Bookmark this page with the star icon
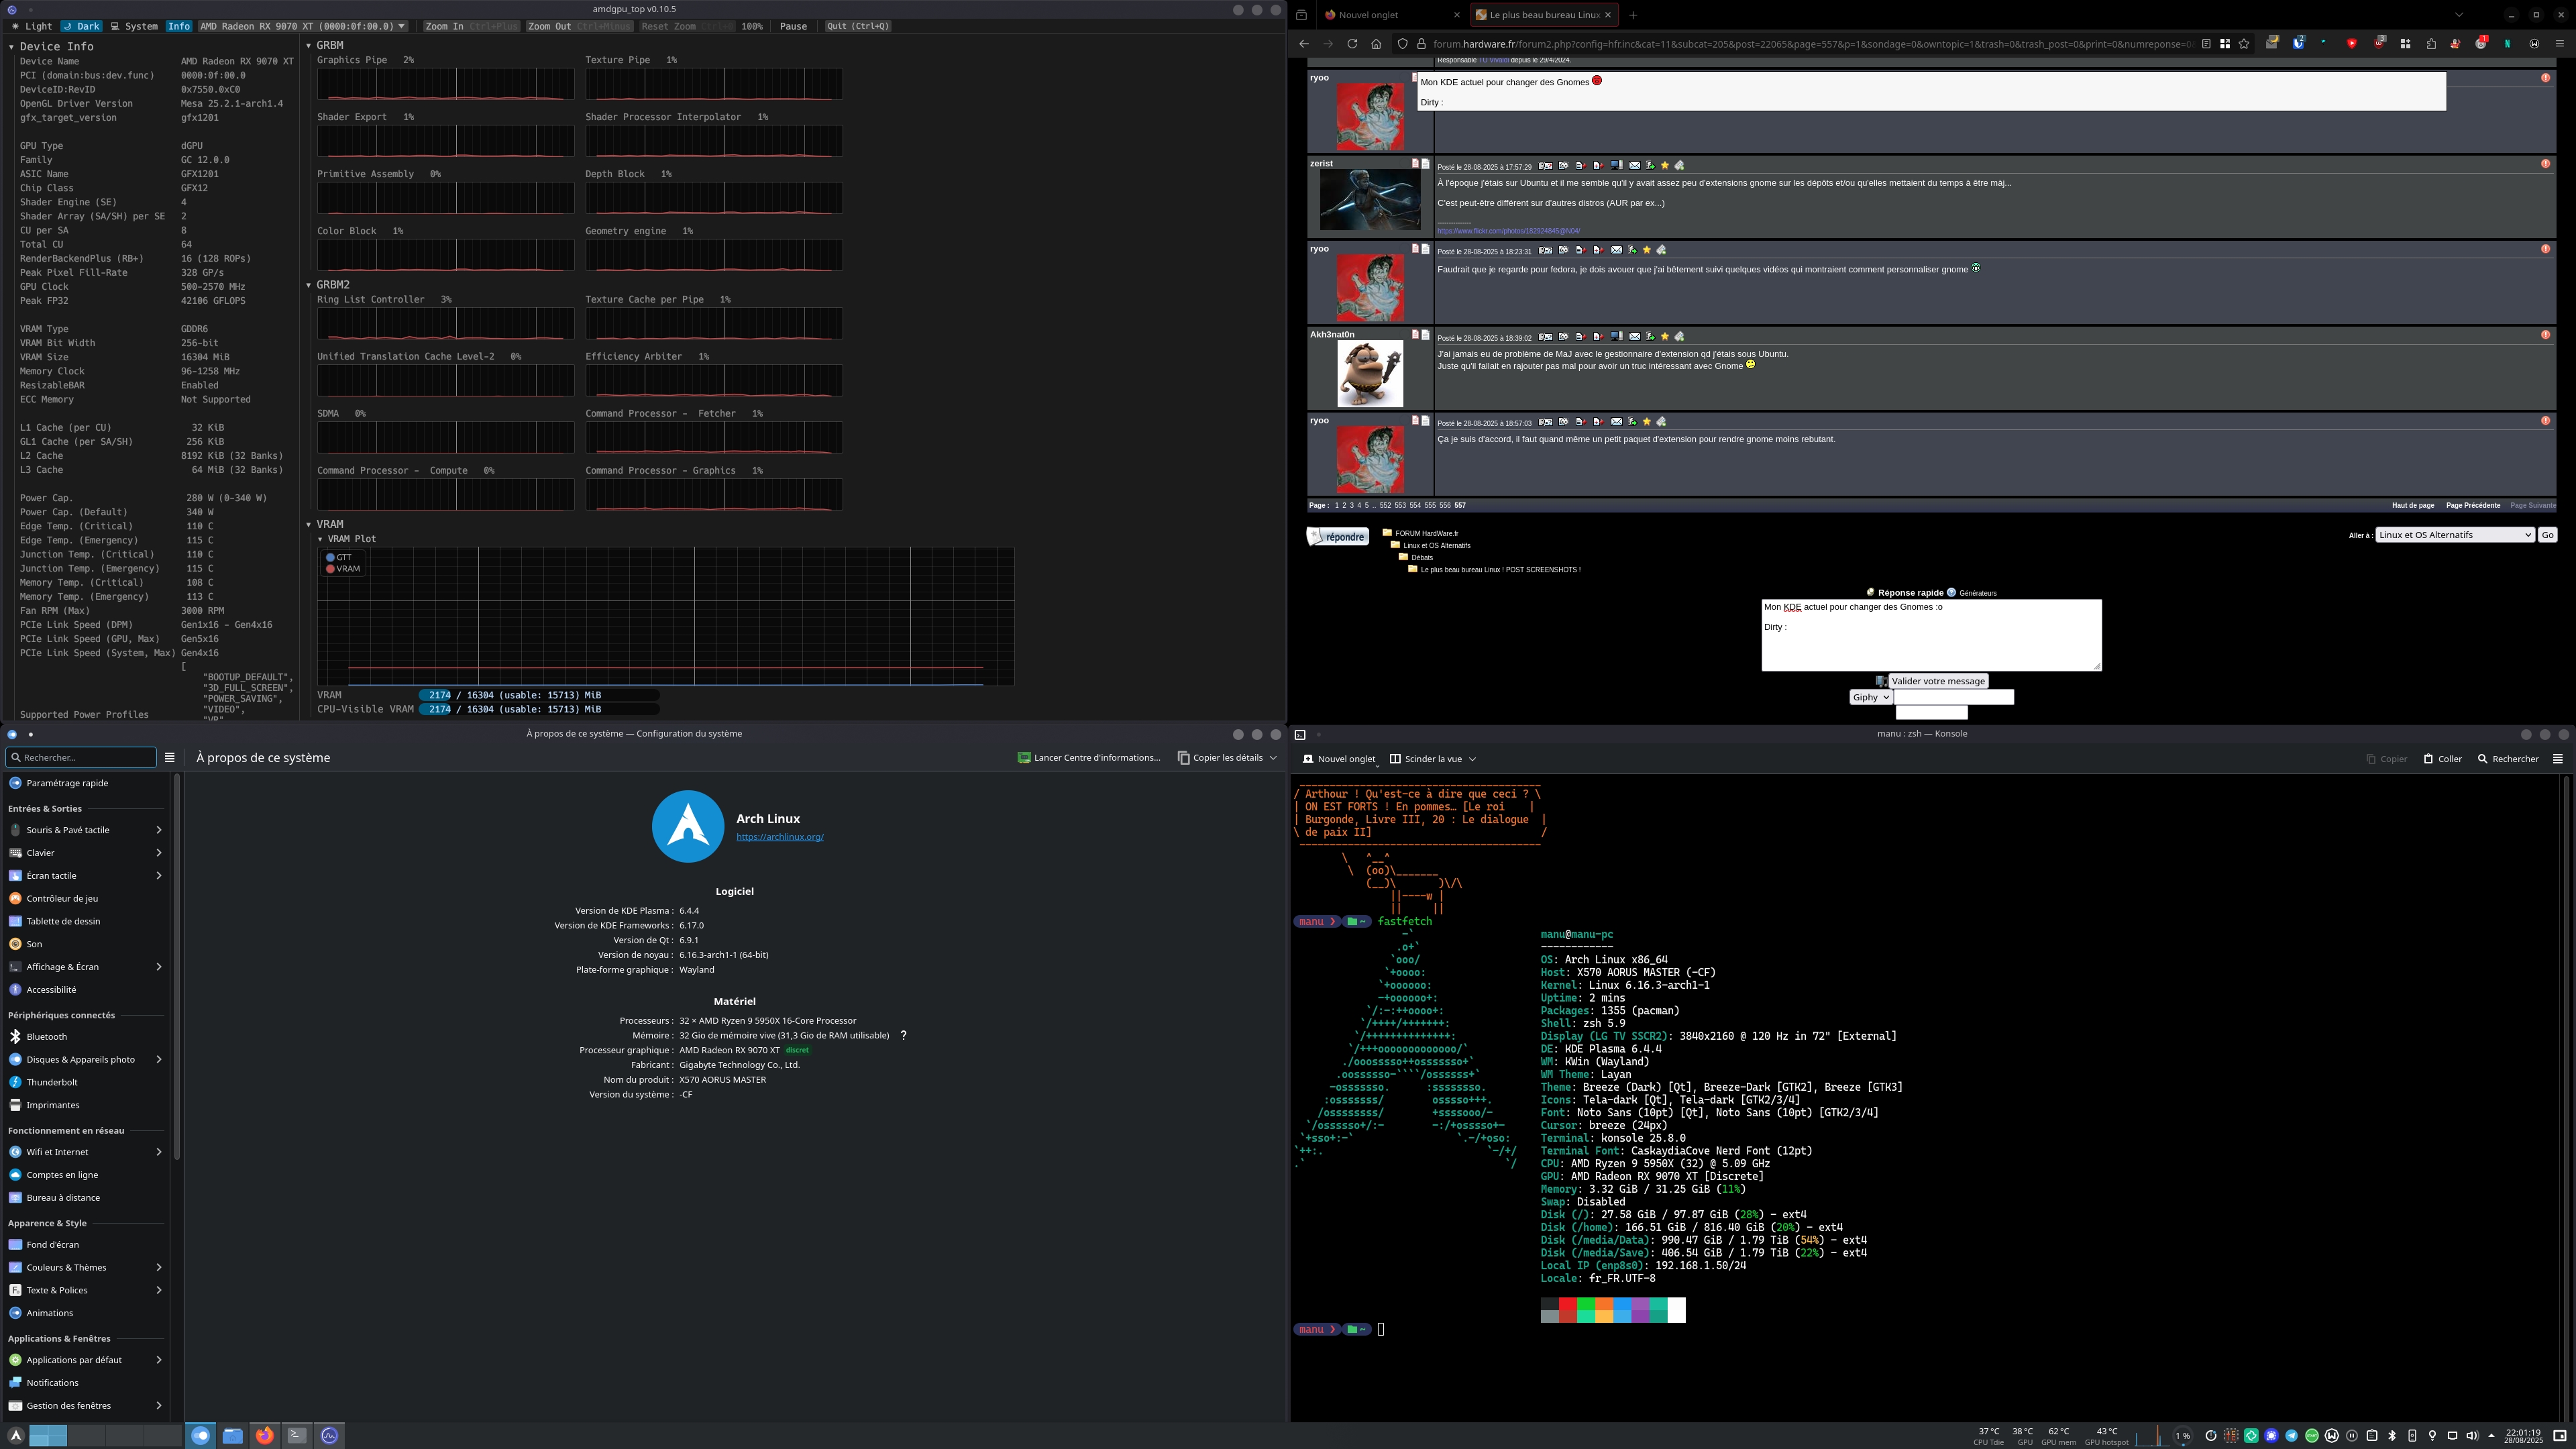The image size is (2576, 1449). point(2245,44)
